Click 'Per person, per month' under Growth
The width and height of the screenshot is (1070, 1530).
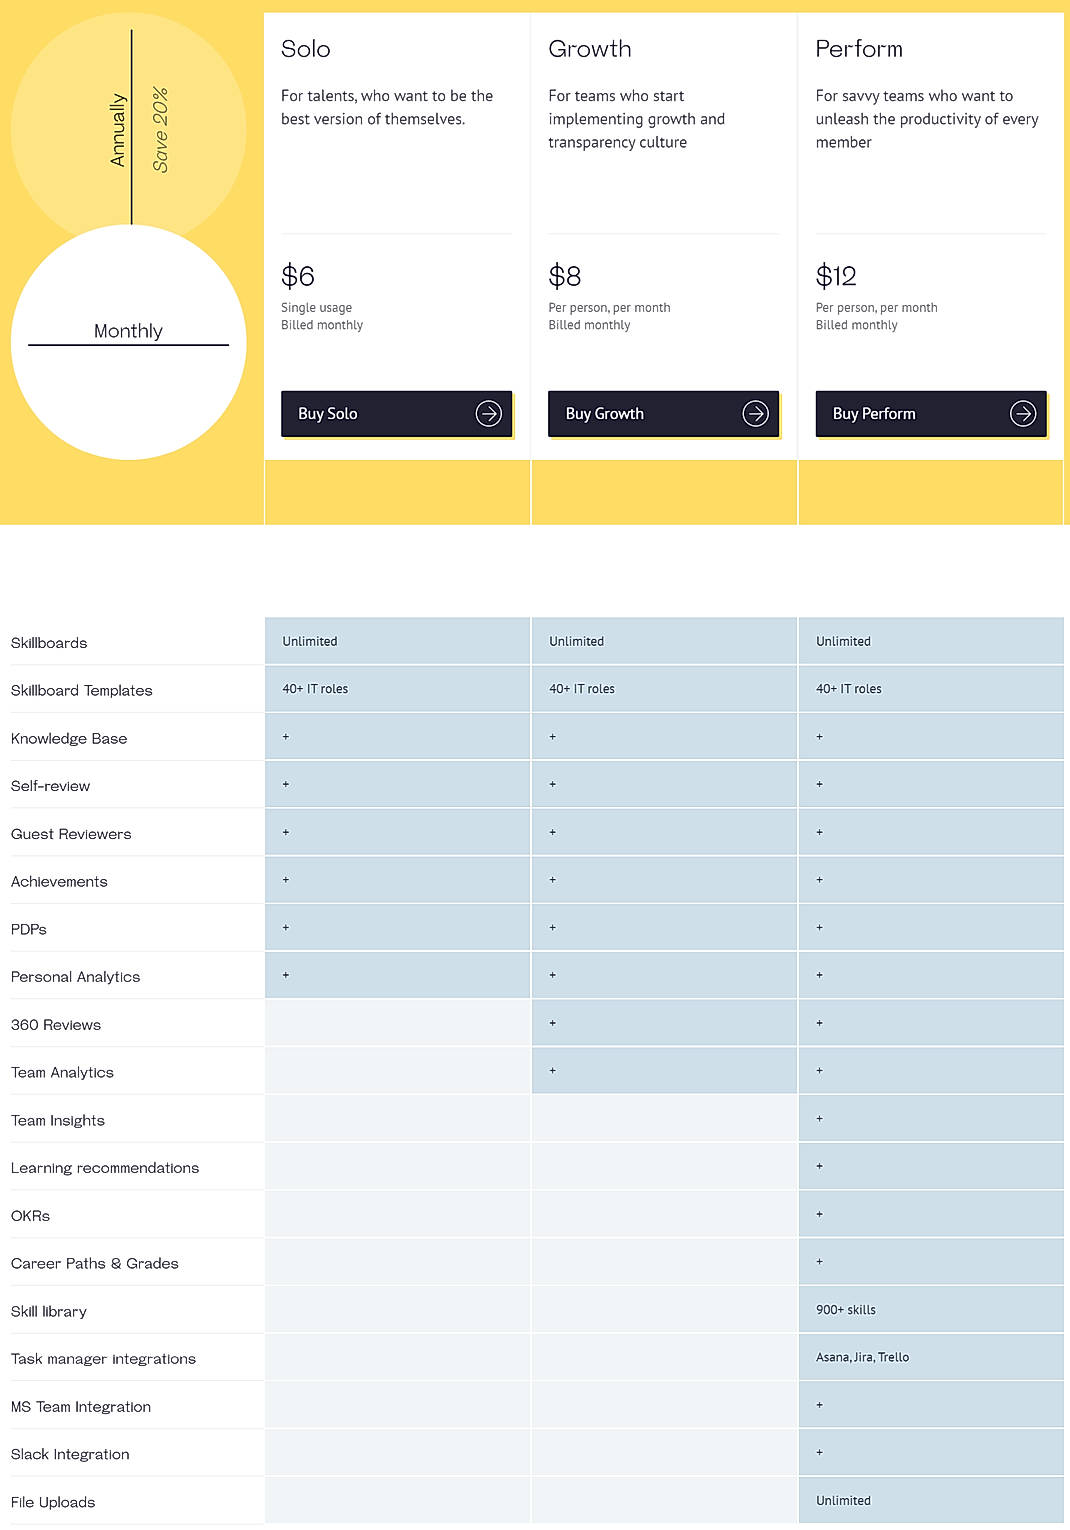tap(609, 308)
